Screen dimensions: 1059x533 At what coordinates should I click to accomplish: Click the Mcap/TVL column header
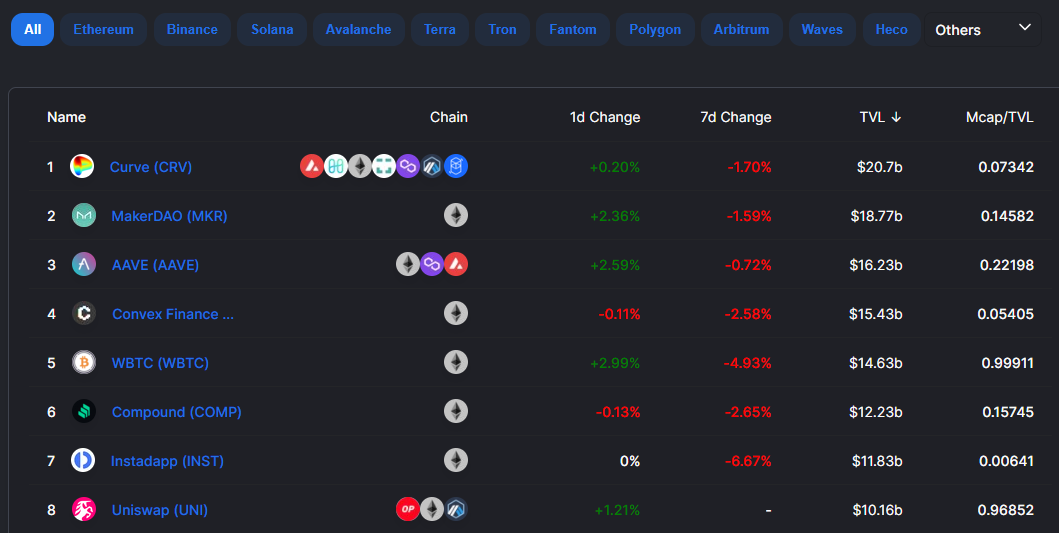(1000, 118)
